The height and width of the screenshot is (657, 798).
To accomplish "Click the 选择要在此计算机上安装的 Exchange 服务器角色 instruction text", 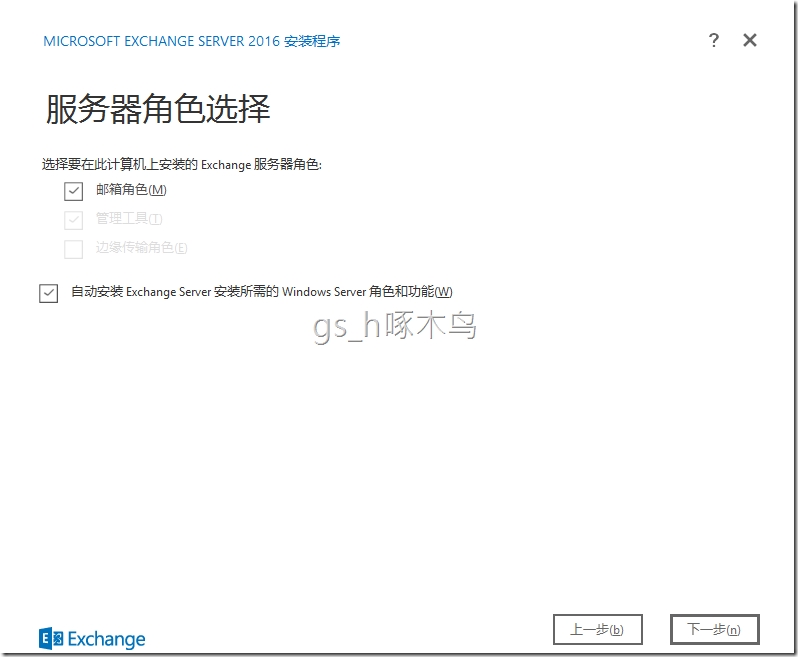I will 182,164.
